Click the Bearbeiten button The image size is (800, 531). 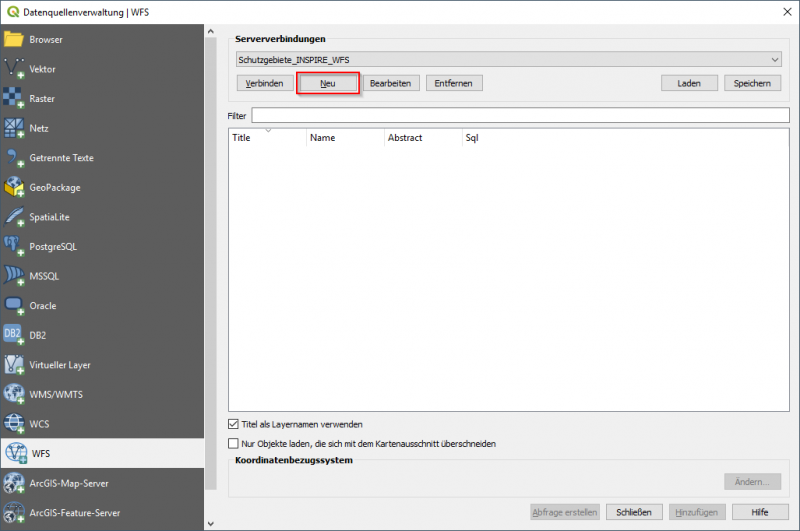pyautogui.click(x=391, y=83)
